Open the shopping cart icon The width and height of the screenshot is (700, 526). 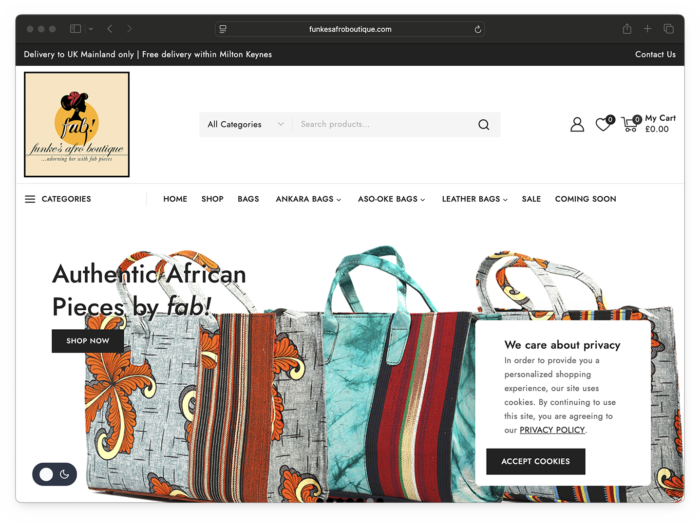pyautogui.click(x=630, y=124)
